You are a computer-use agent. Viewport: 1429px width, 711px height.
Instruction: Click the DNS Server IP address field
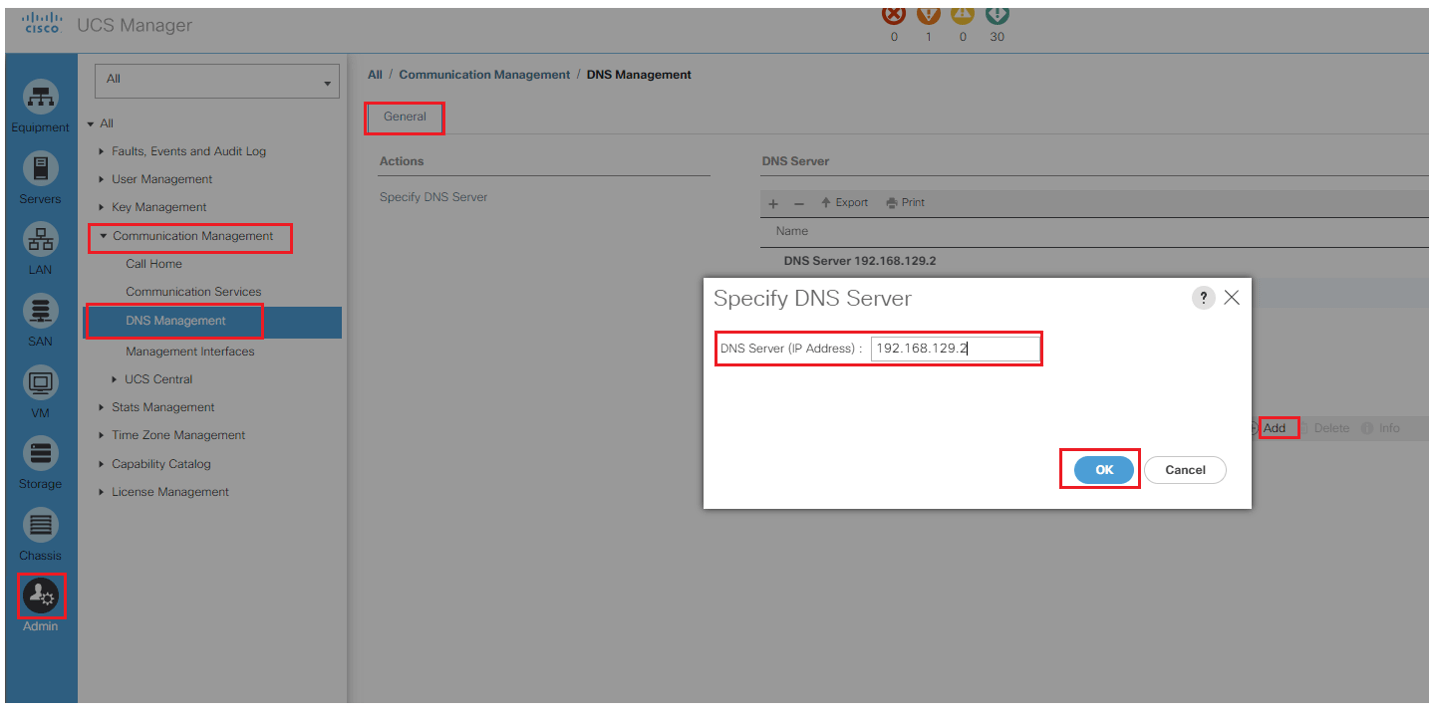tap(955, 348)
